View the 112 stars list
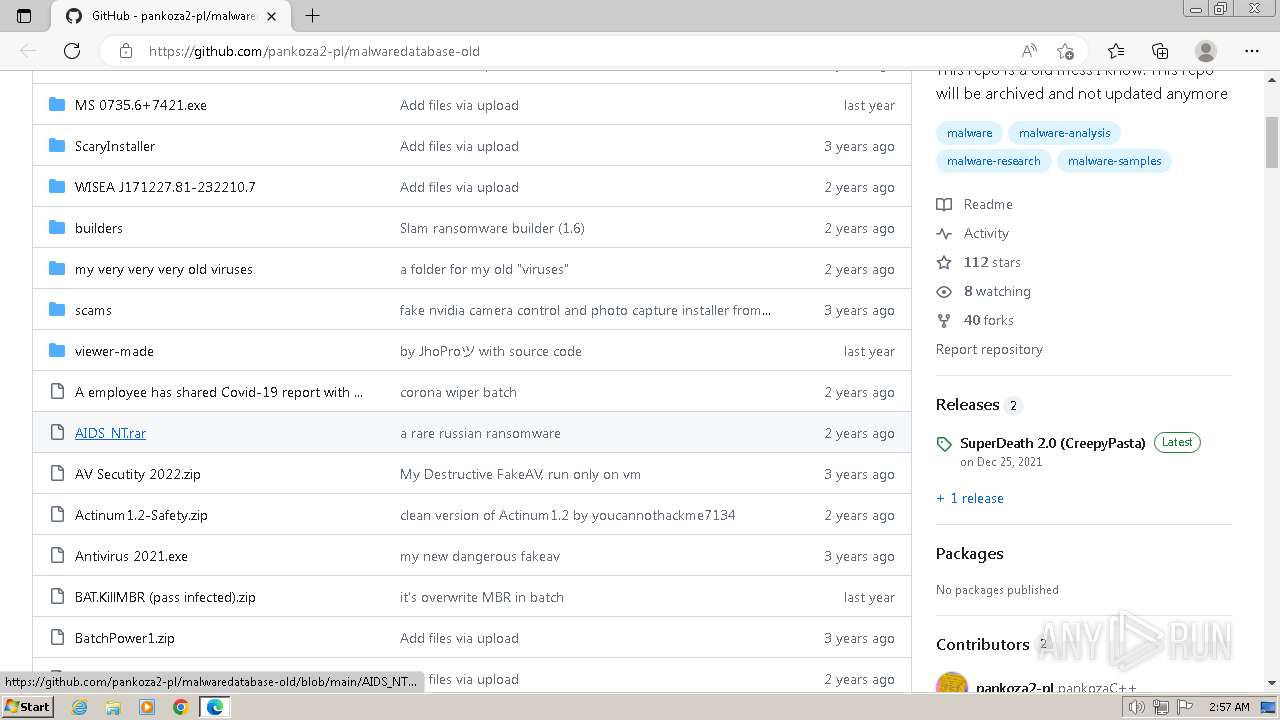 992,262
